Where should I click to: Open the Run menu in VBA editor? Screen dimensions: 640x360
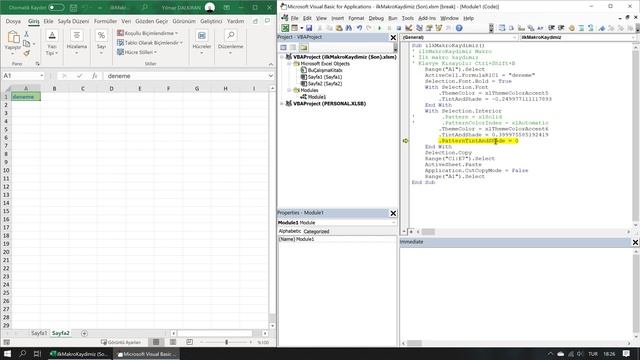[x=393, y=18]
